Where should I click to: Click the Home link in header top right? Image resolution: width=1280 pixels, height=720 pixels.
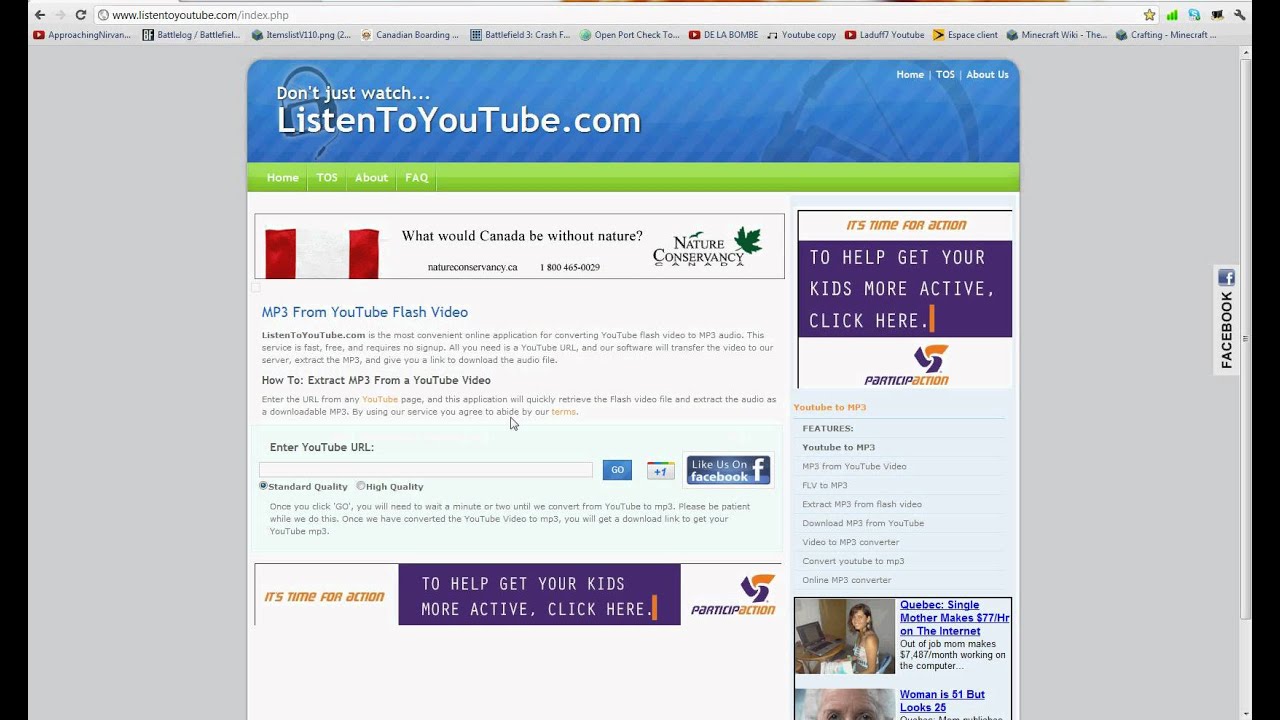point(910,75)
